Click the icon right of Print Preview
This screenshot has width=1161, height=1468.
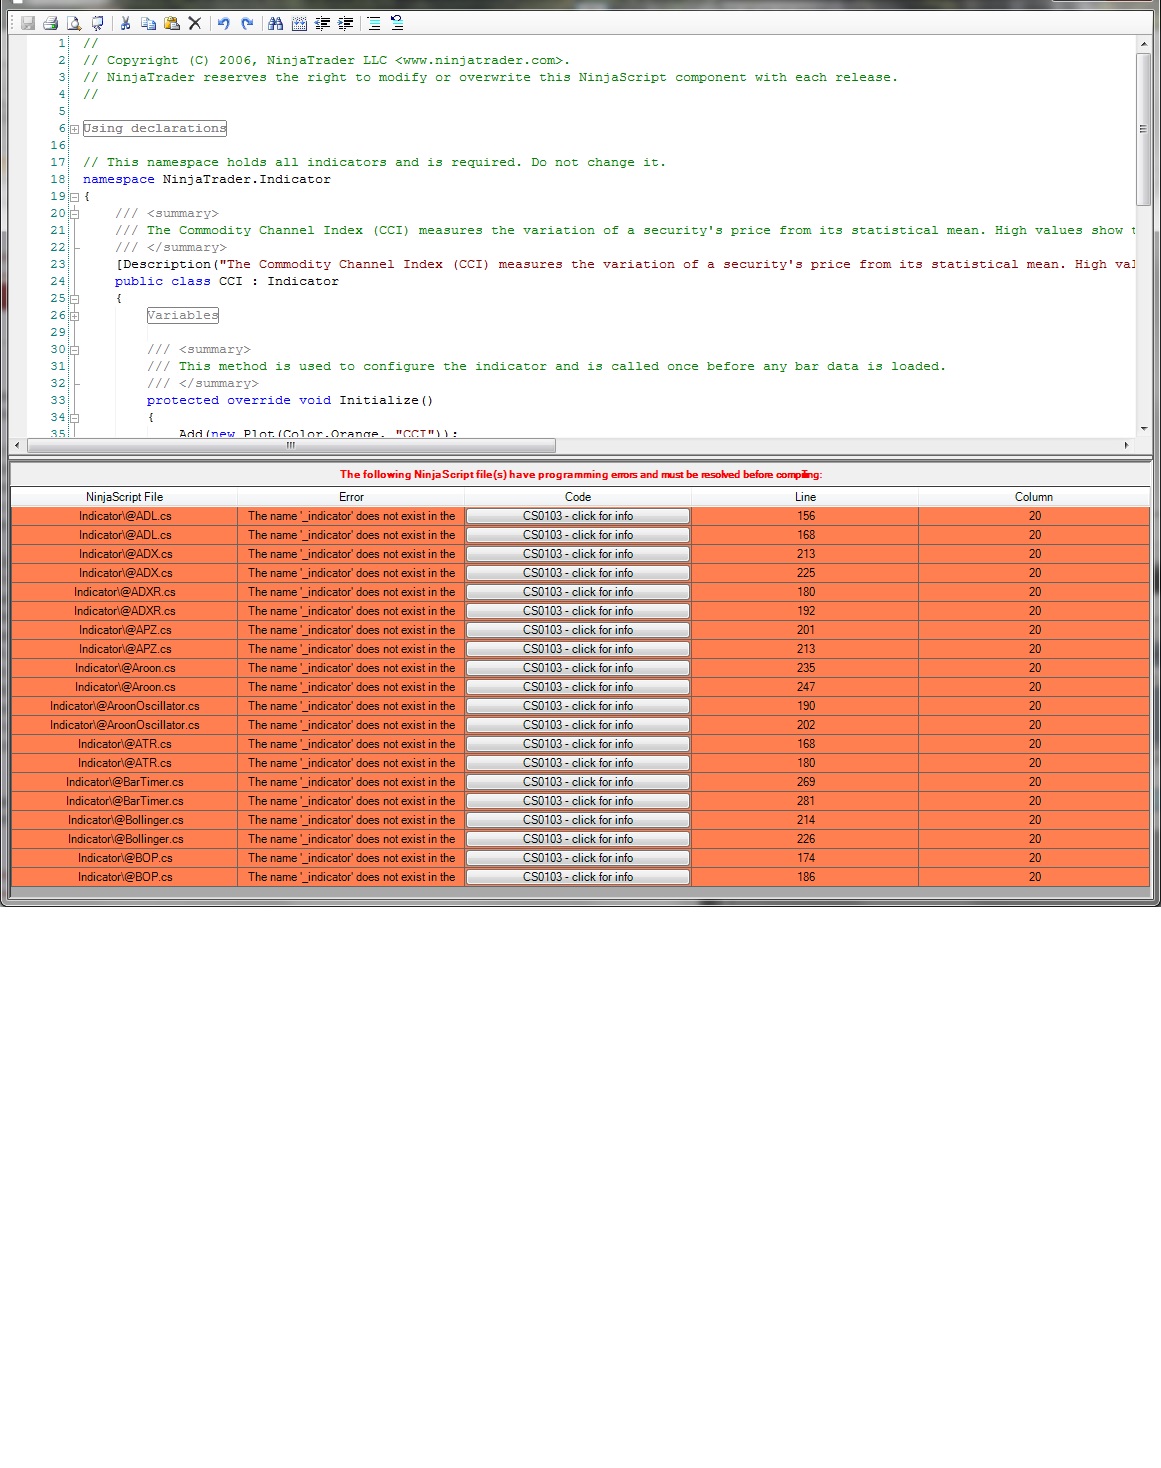[x=97, y=23]
